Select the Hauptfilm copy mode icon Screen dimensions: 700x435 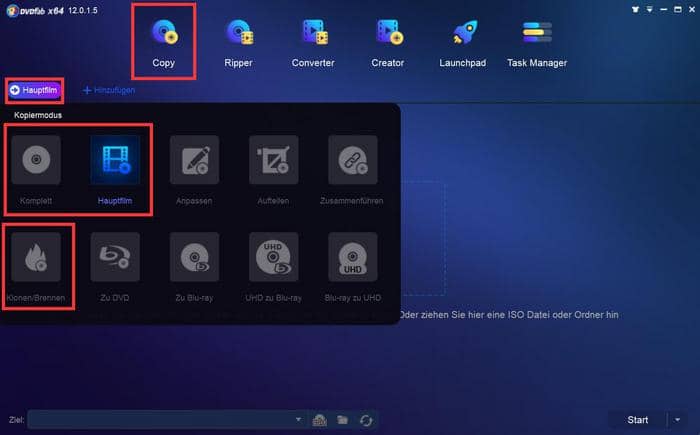click(x=115, y=160)
